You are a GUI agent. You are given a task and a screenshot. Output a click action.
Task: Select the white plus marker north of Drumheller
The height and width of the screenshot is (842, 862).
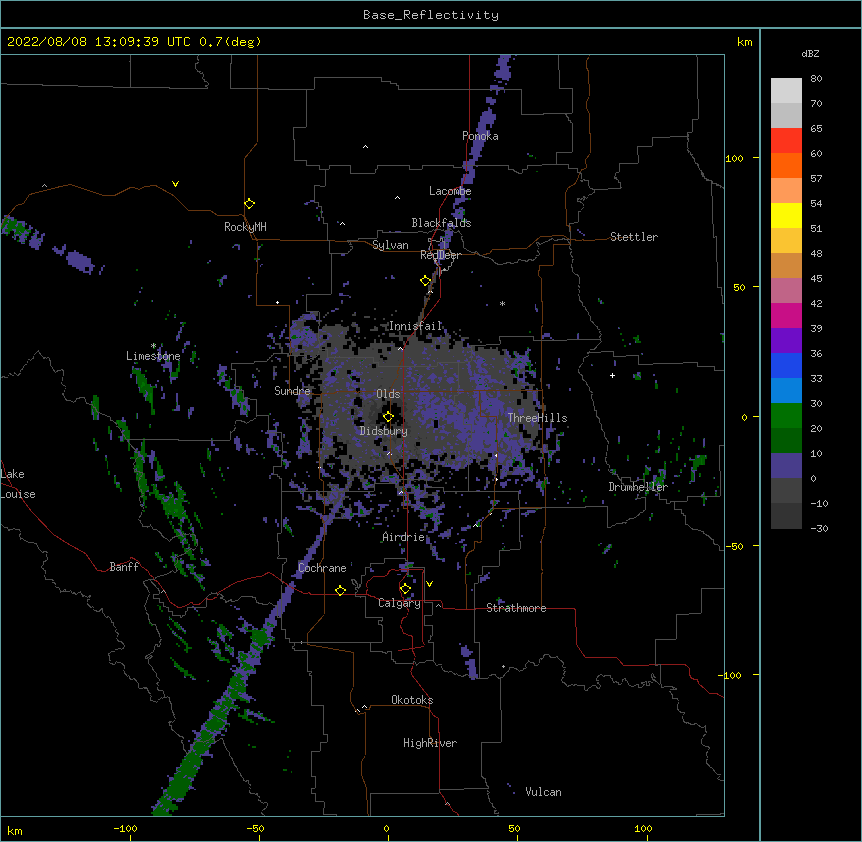click(612, 375)
